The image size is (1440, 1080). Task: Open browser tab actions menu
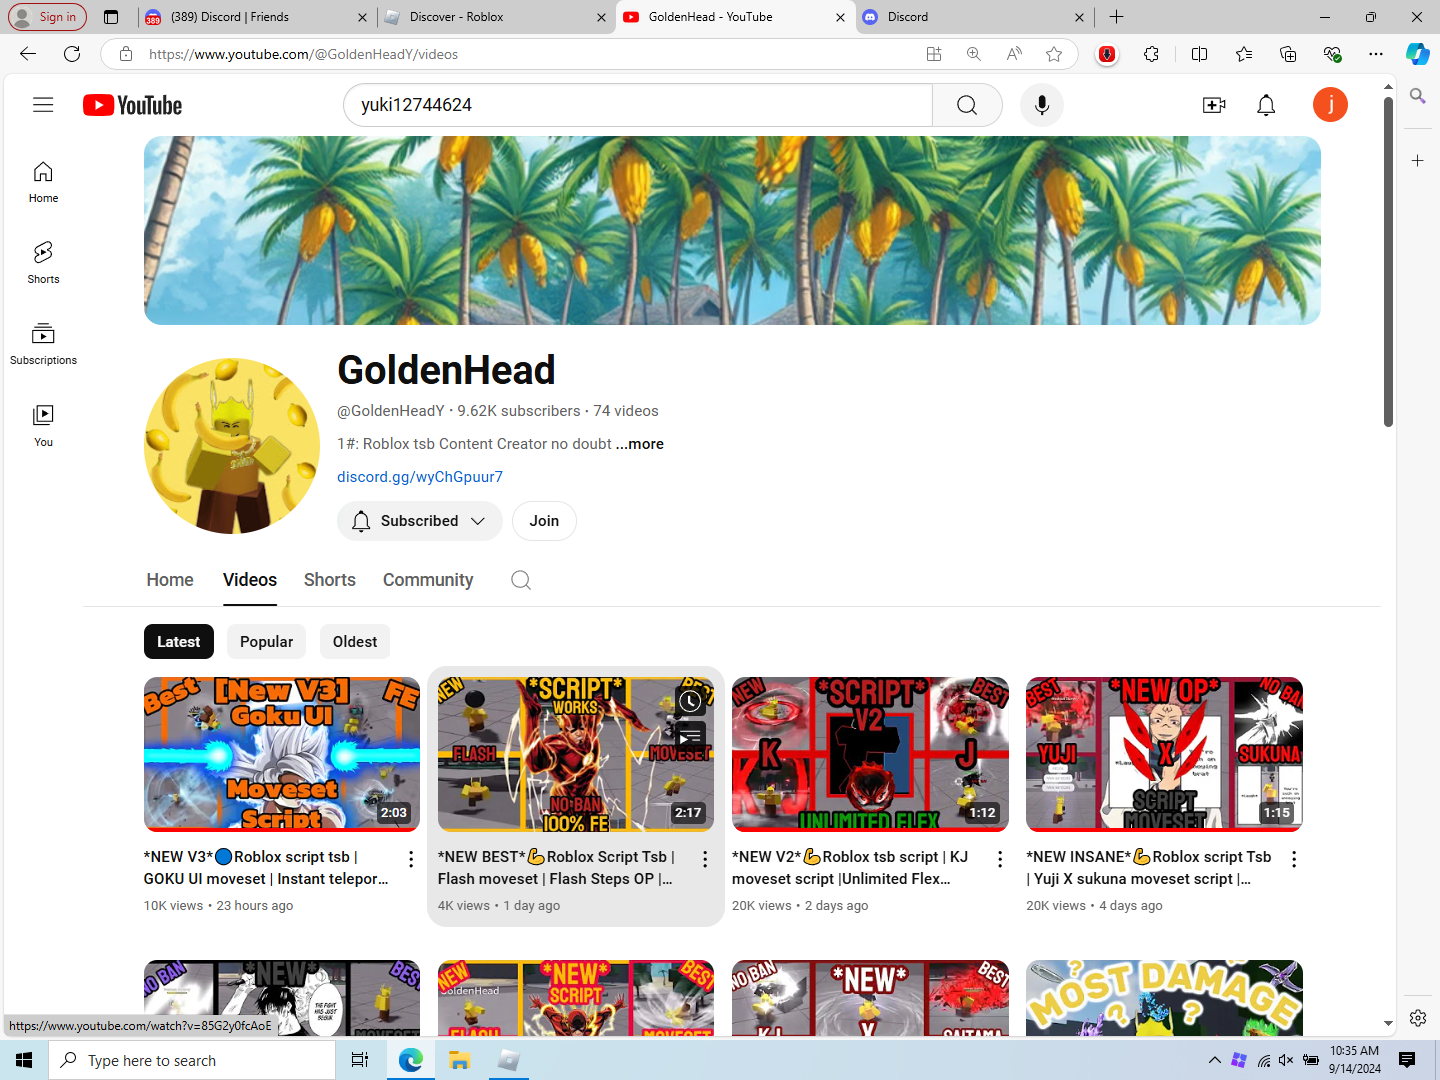click(111, 17)
